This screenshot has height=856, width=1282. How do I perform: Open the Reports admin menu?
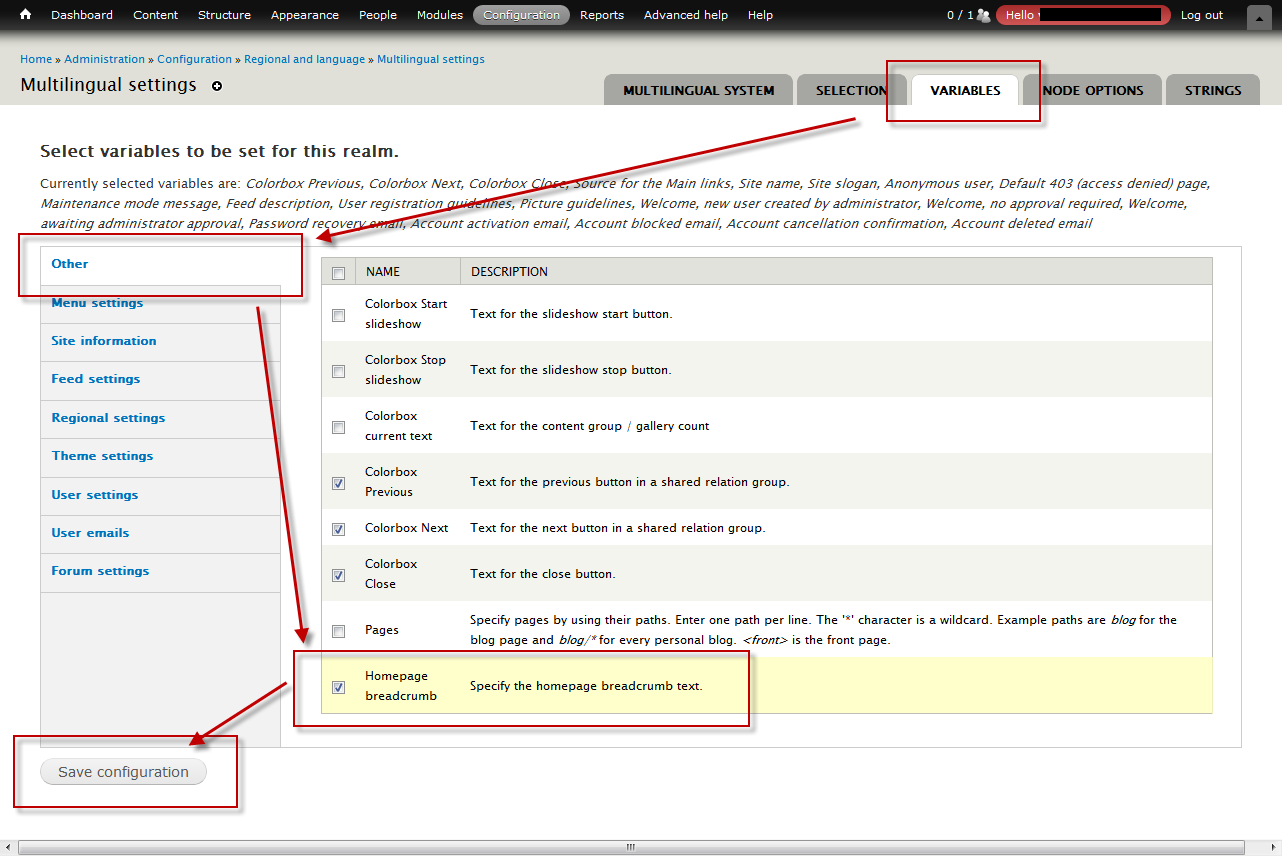[601, 15]
